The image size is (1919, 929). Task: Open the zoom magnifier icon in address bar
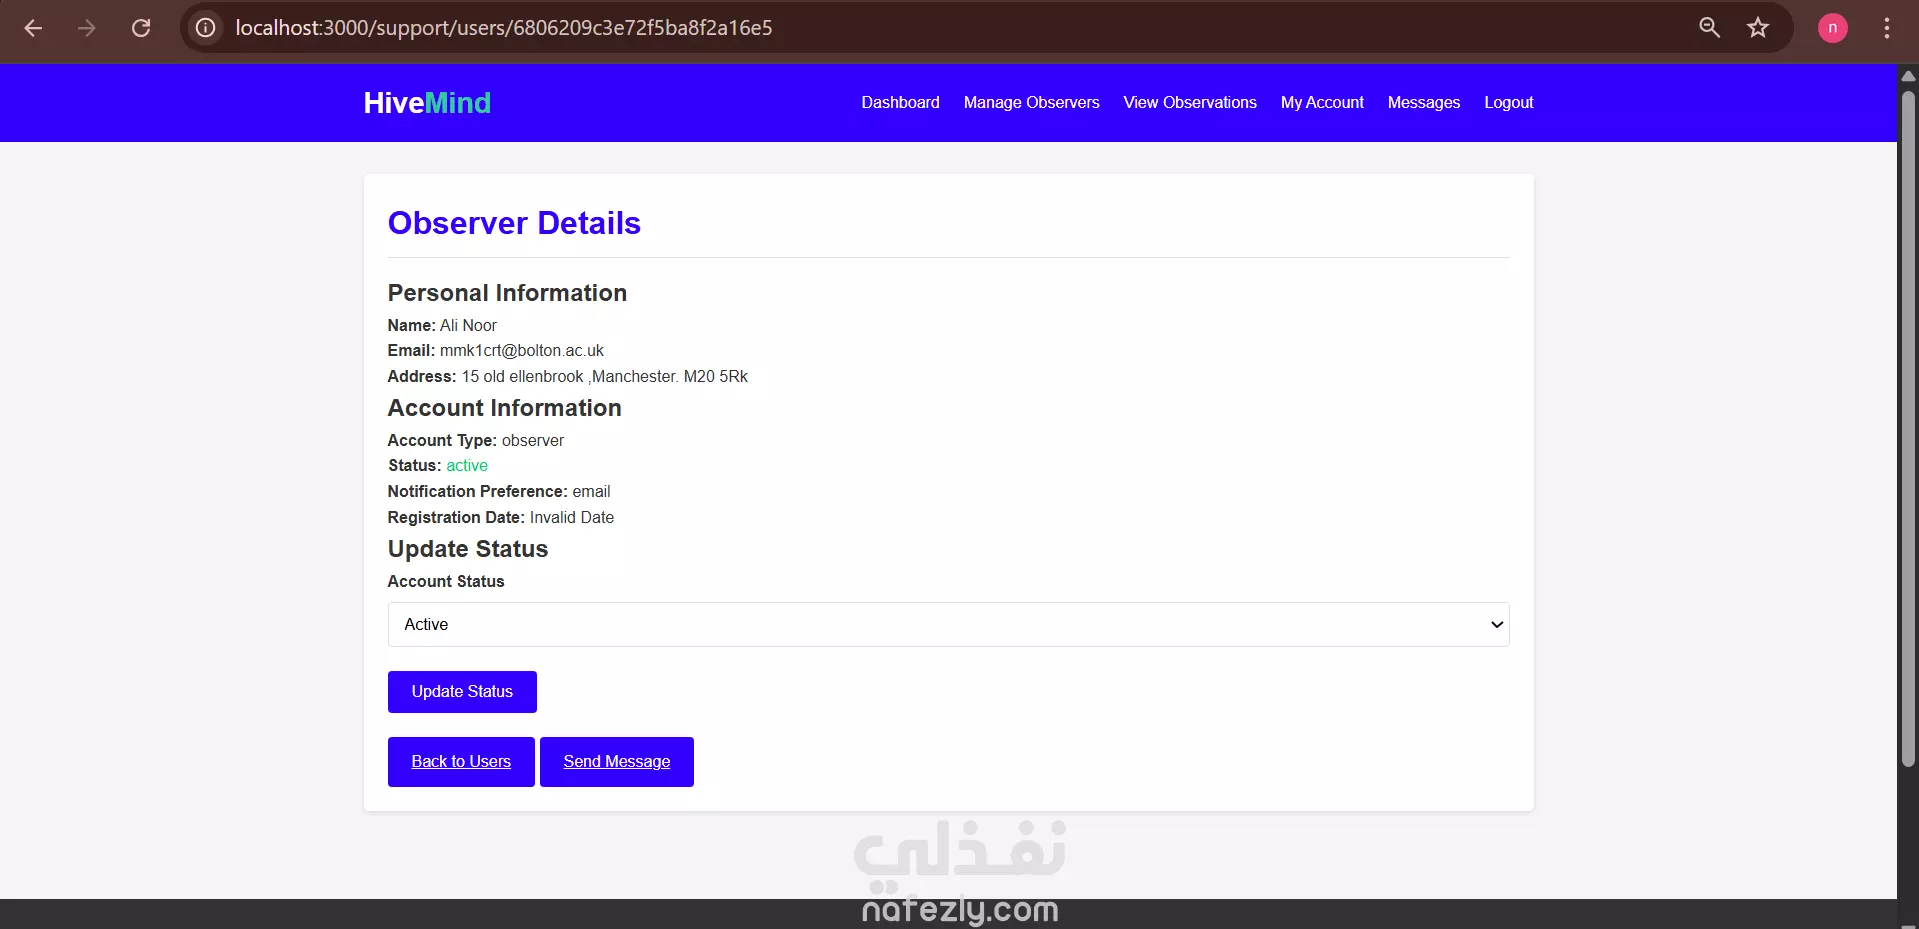[1710, 28]
